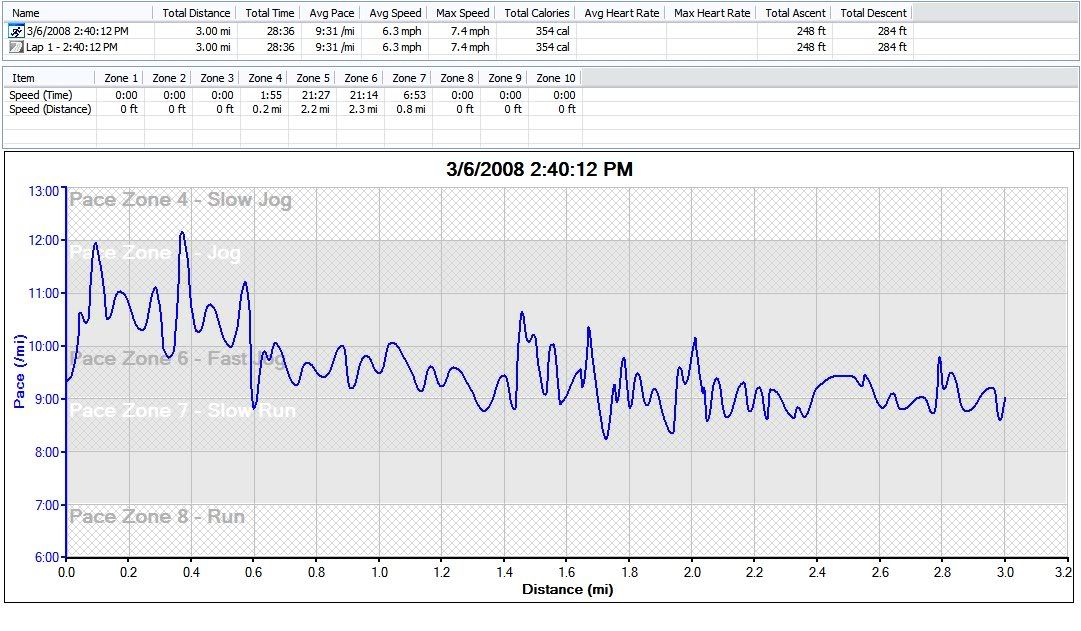Select the Total Calories column header

click(x=536, y=13)
